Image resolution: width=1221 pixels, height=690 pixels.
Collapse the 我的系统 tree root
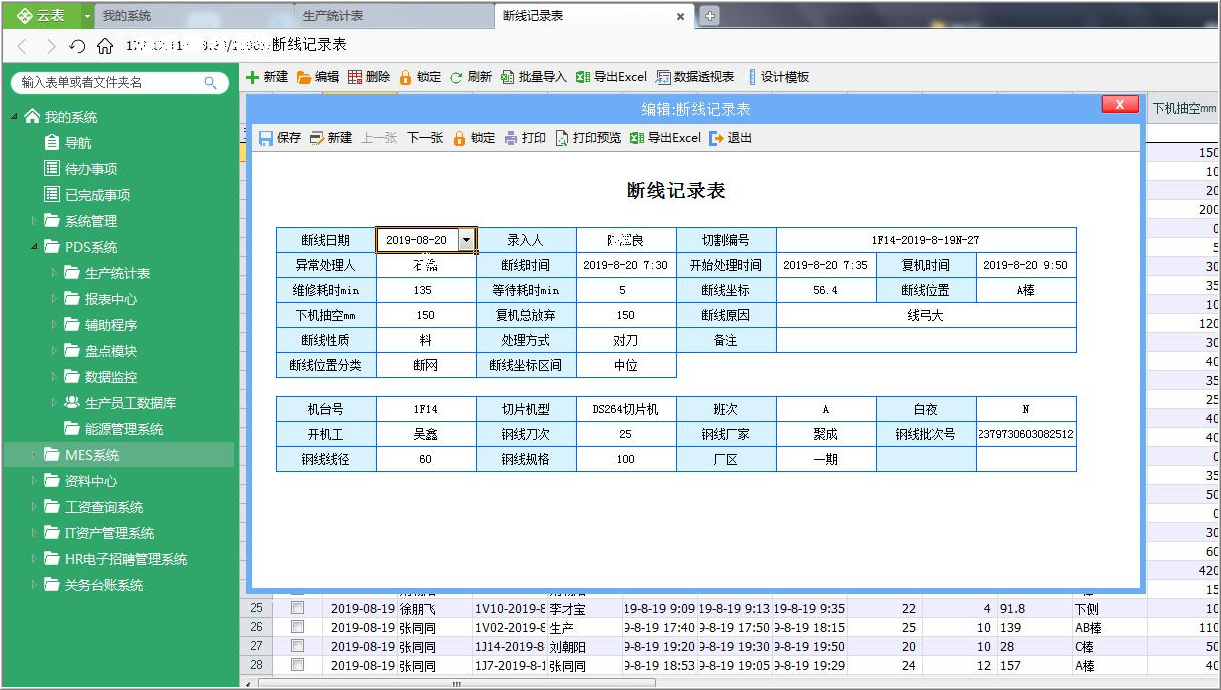pos(15,117)
